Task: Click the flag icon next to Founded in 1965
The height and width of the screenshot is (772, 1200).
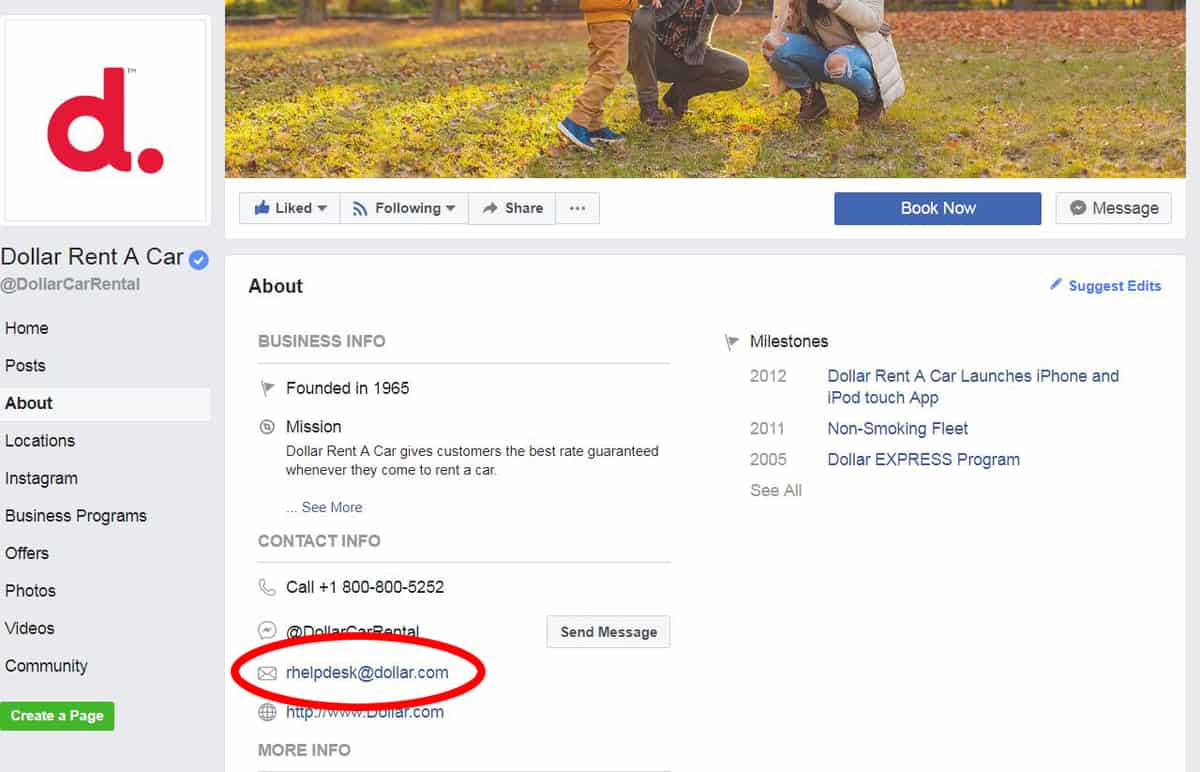Action: pyautogui.click(x=267, y=388)
